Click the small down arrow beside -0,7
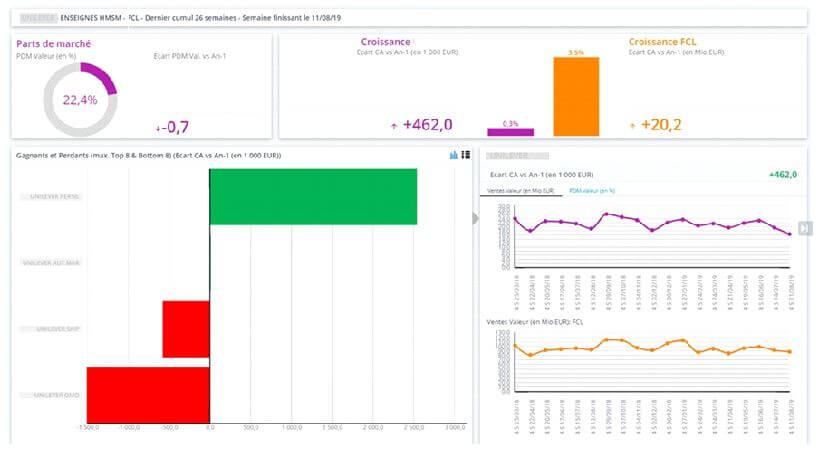This screenshot has width=824, height=462. coord(158,129)
